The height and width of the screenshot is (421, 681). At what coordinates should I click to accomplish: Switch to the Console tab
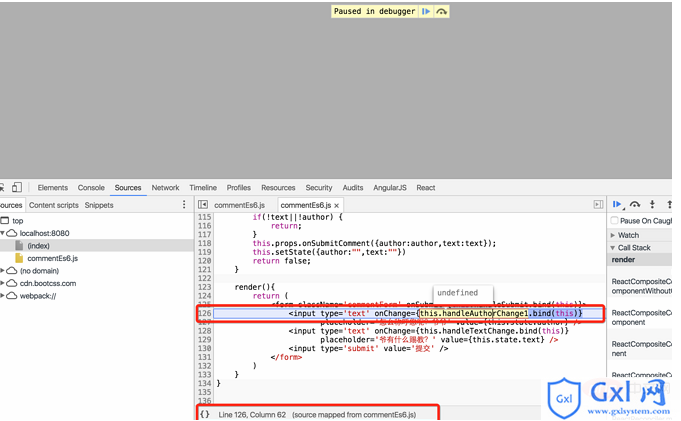tap(91, 188)
